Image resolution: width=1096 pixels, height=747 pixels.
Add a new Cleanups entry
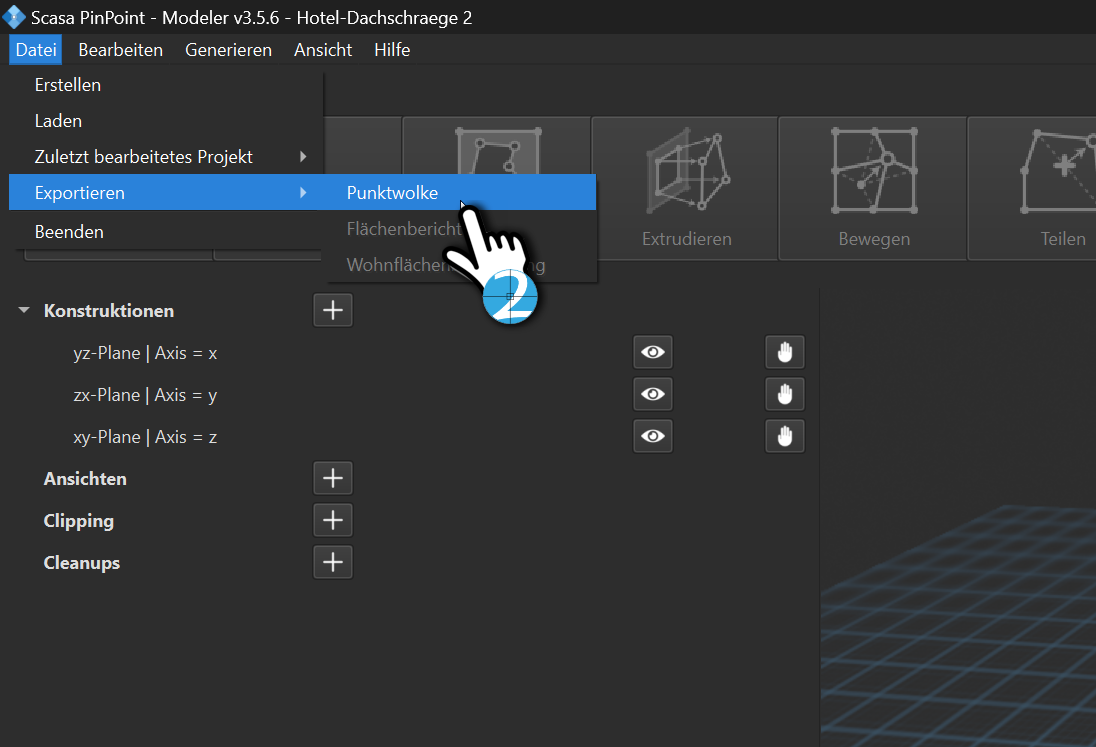point(333,563)
